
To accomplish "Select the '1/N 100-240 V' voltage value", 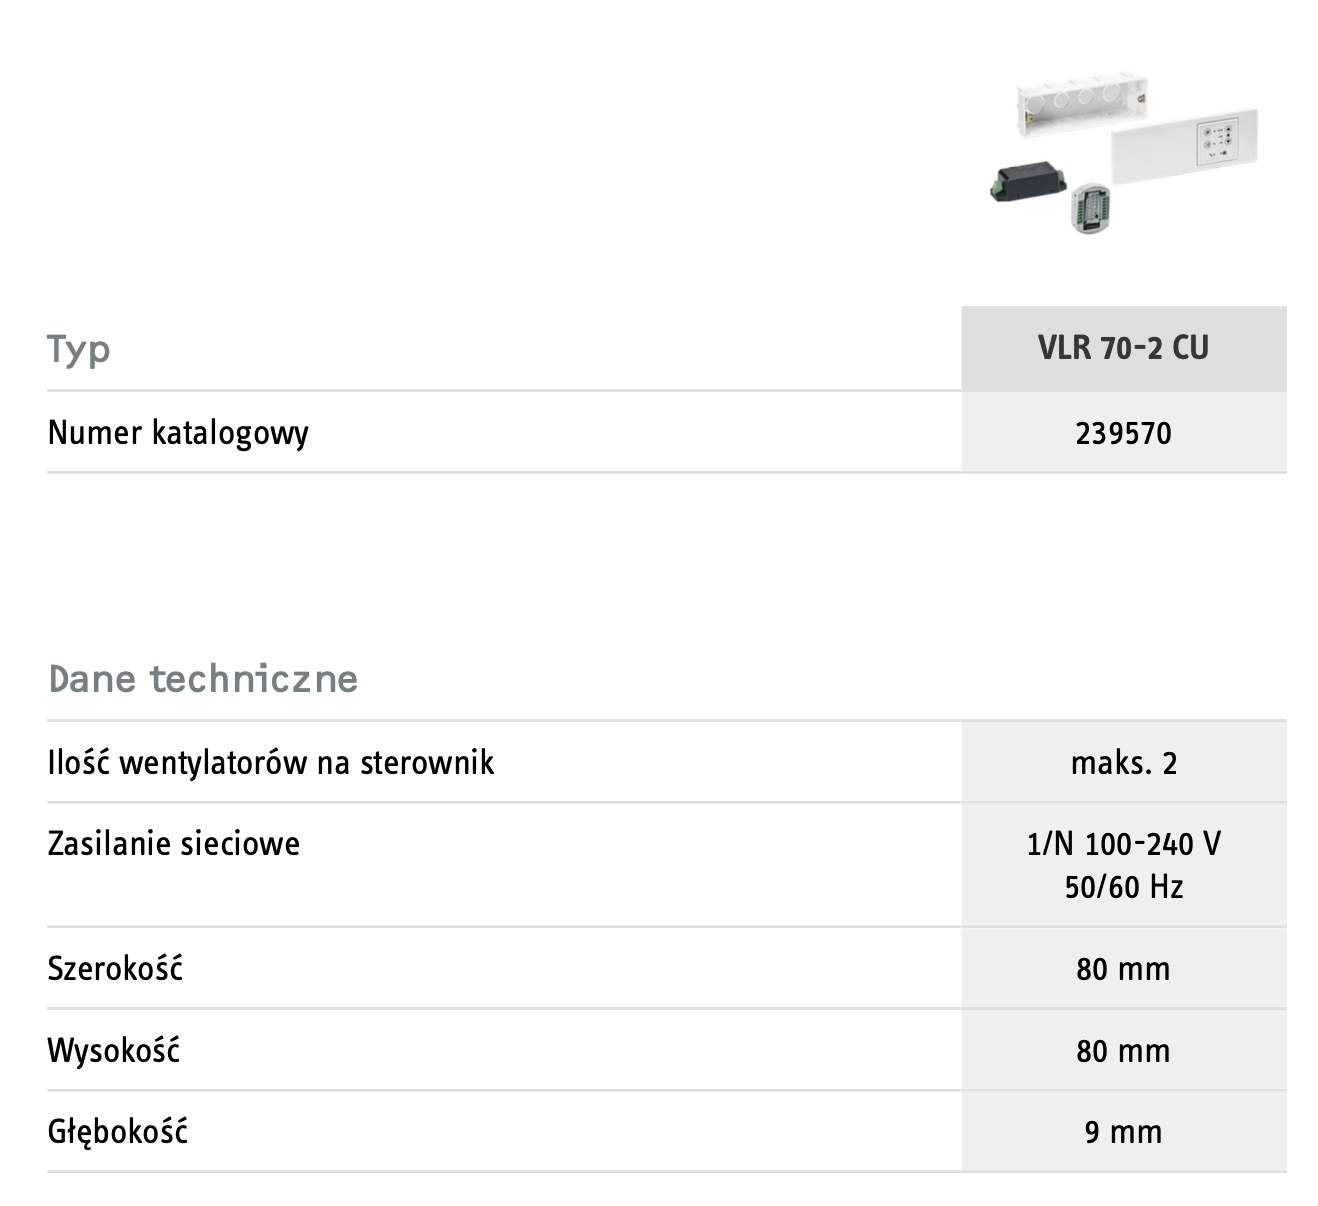I will pos(1123,844).
